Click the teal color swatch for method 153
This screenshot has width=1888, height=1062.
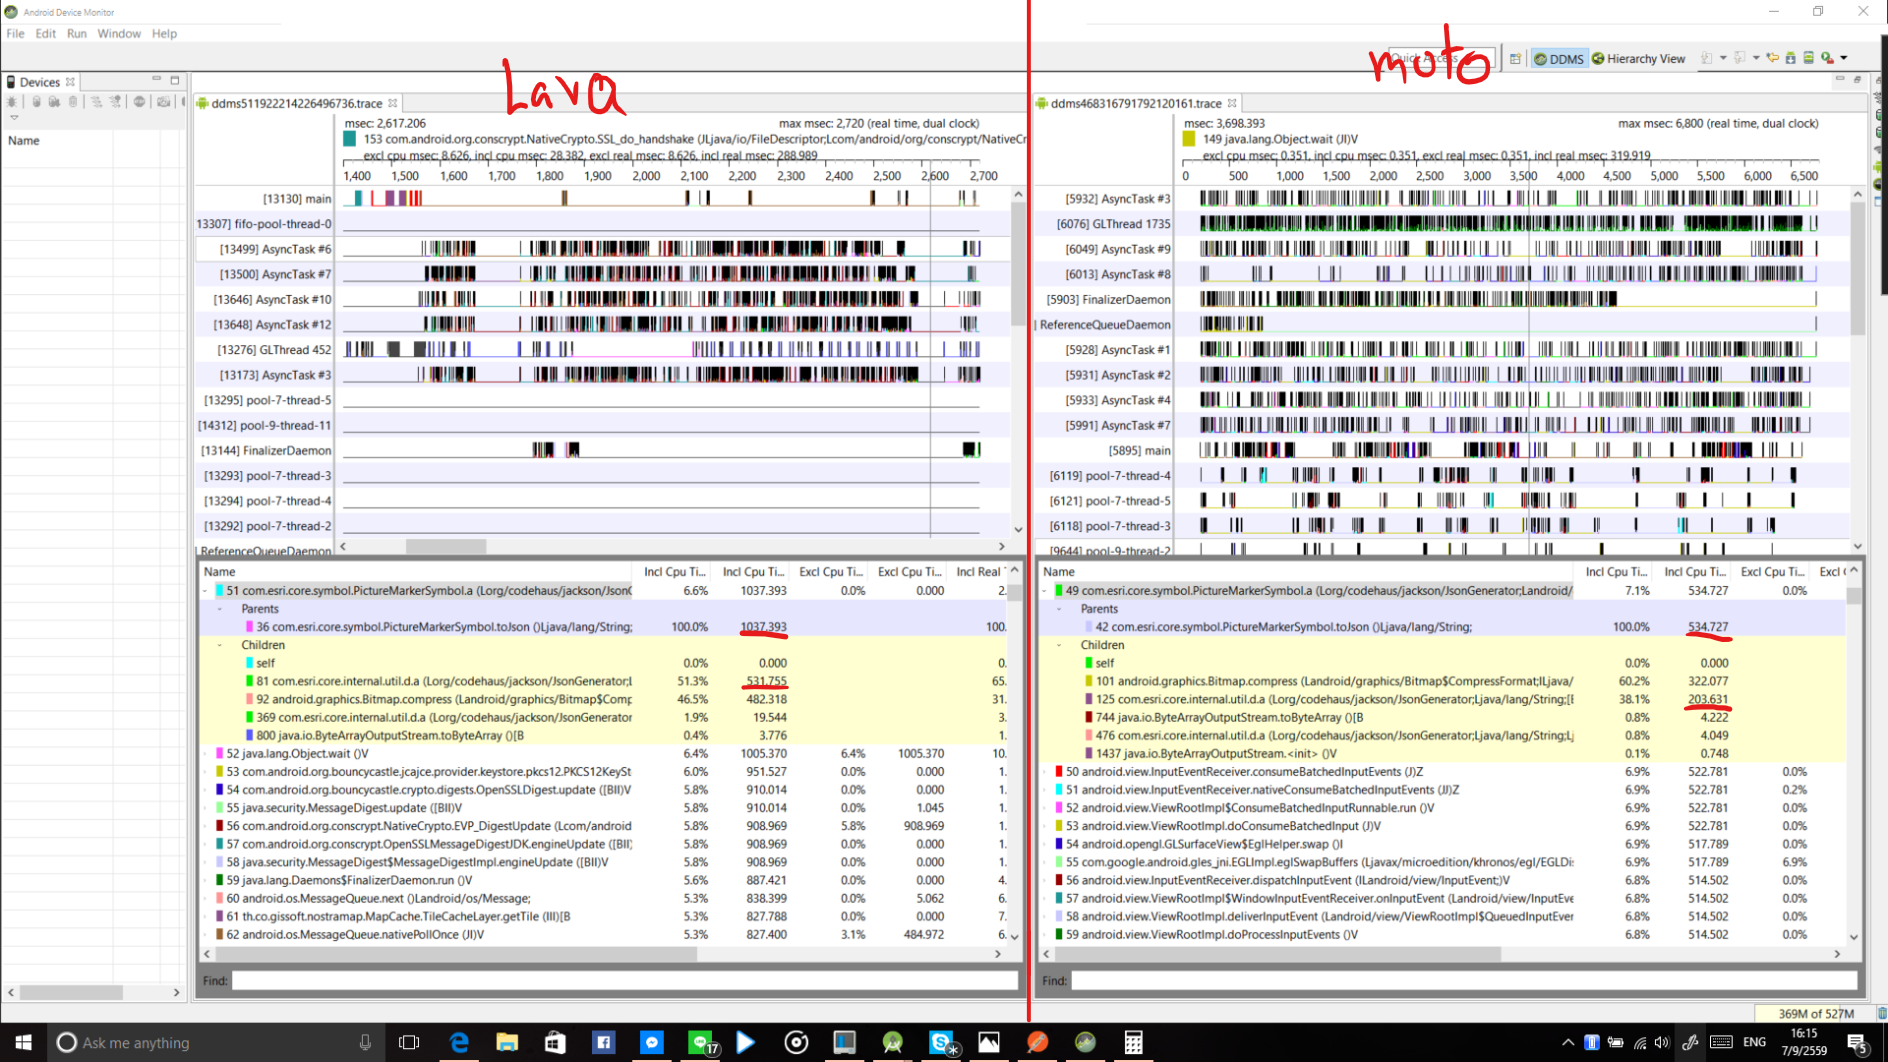(349, 139)
